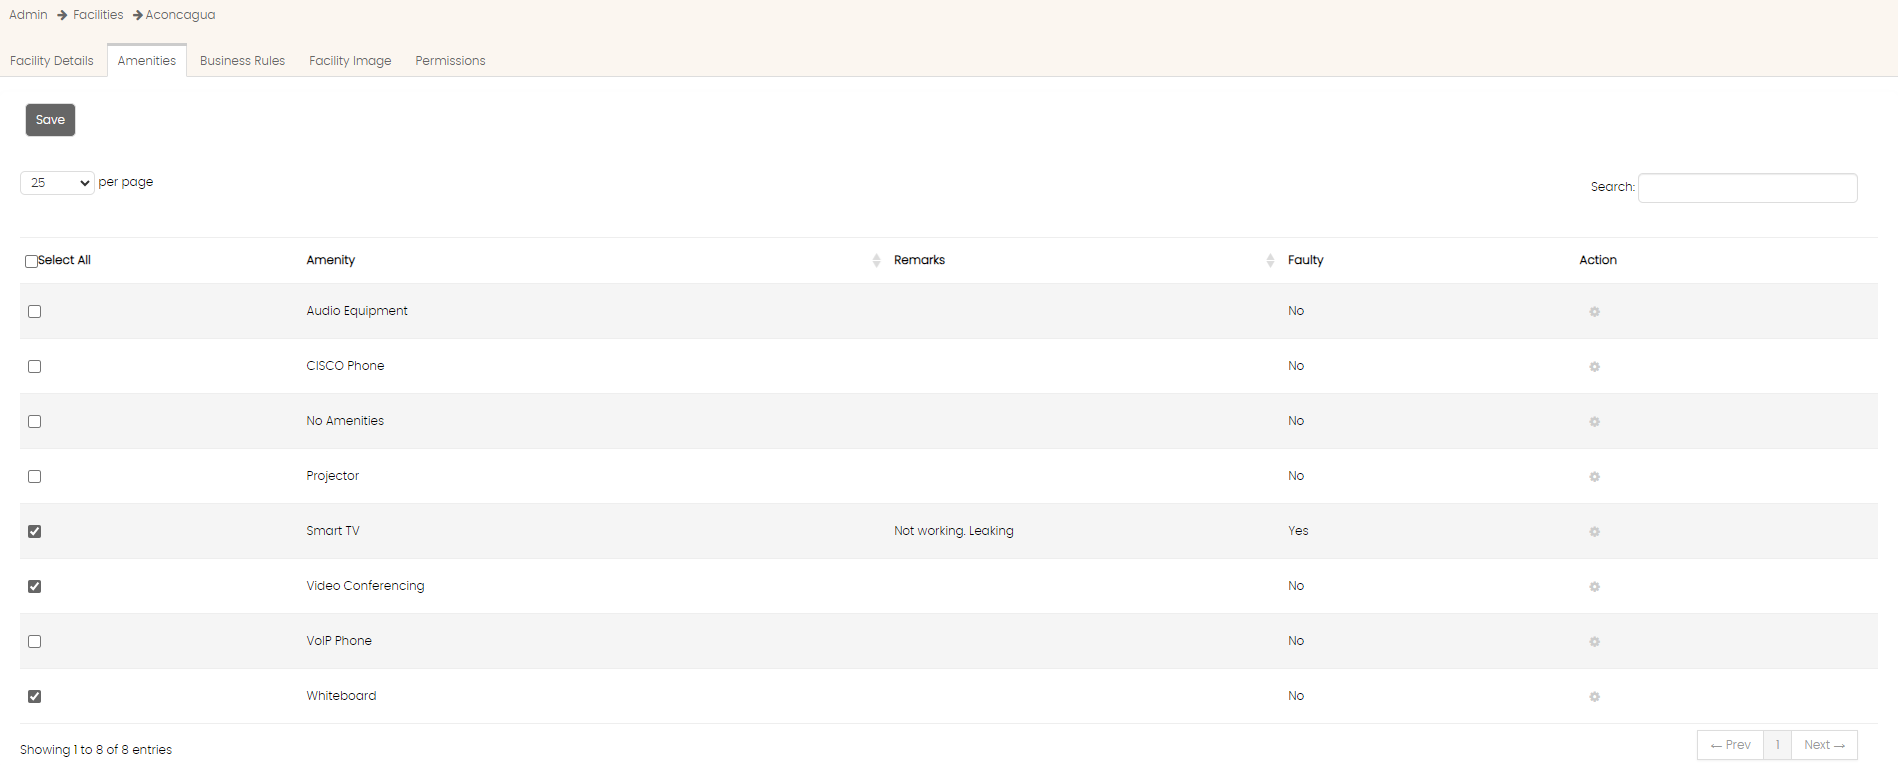Click the 'Whiteboard' amenity name
1898x765 pixels.
341,696
